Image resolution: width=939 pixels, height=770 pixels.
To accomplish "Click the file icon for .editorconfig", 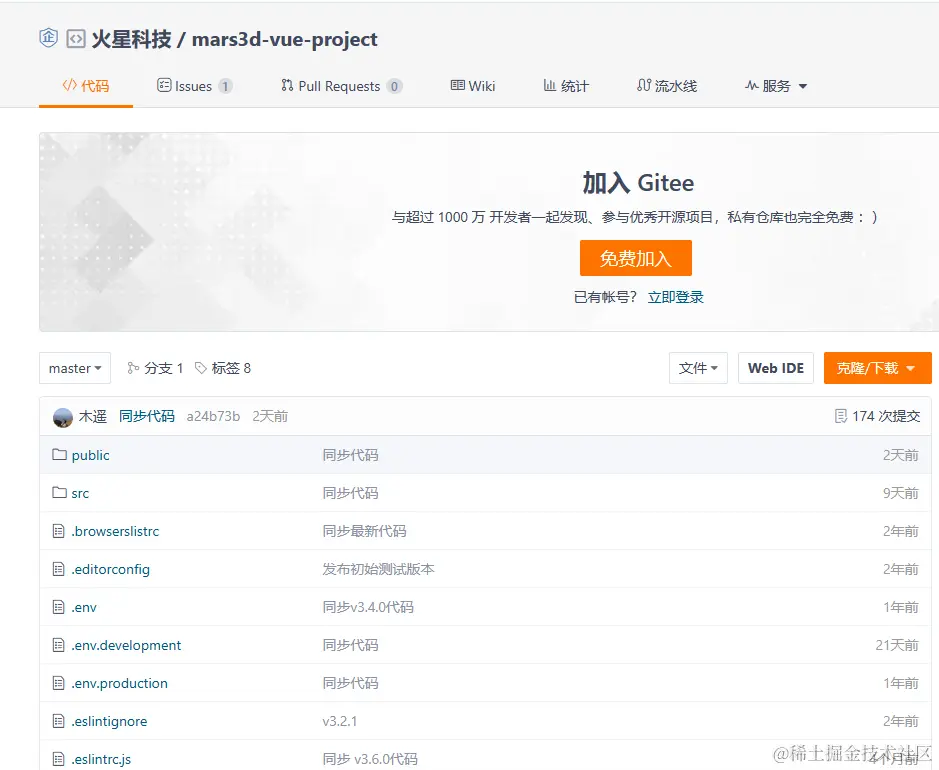I will coord(59,569).
